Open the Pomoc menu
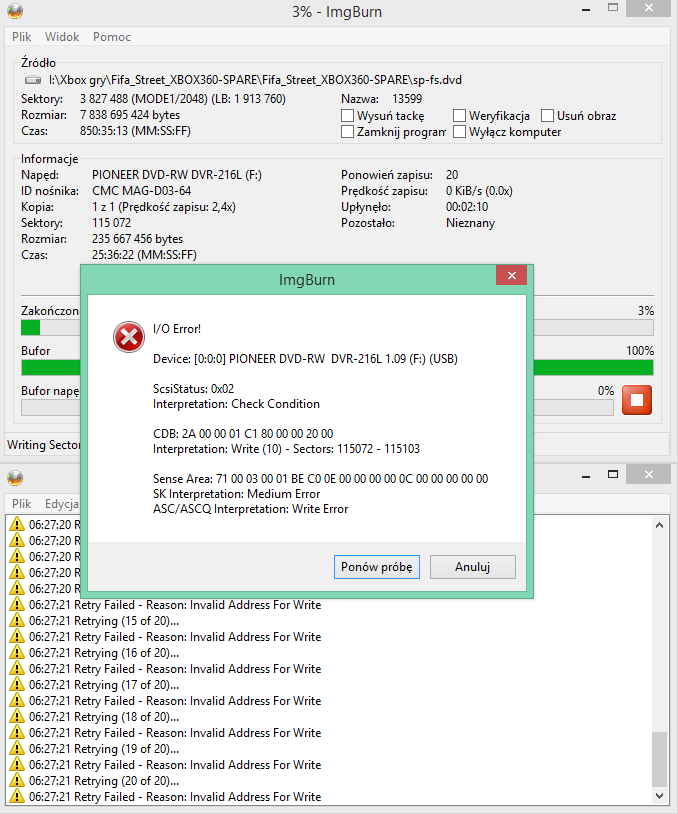This screenshot has width=678, height=814. pos(112,37)
